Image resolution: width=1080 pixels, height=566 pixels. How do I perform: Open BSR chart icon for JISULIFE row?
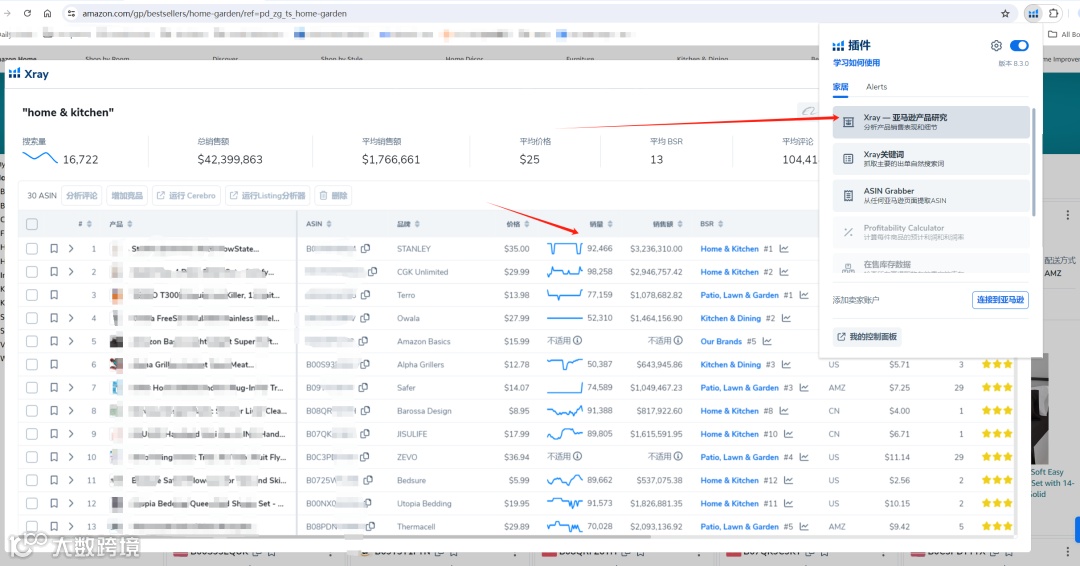(788, 434)
